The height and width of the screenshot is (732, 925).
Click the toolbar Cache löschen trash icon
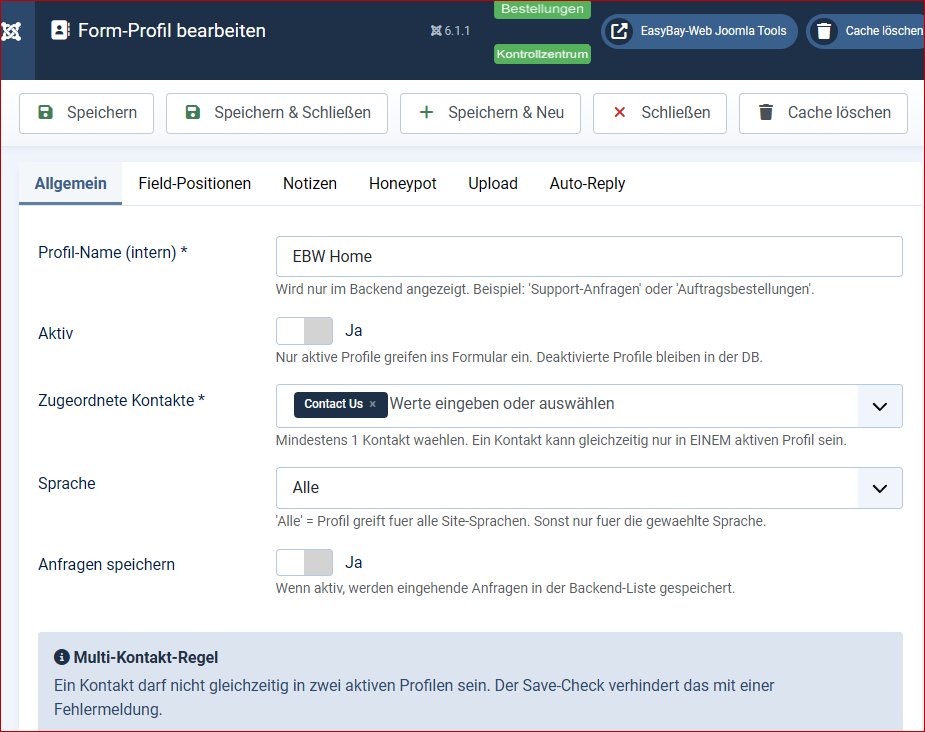(x=766, y=112)
